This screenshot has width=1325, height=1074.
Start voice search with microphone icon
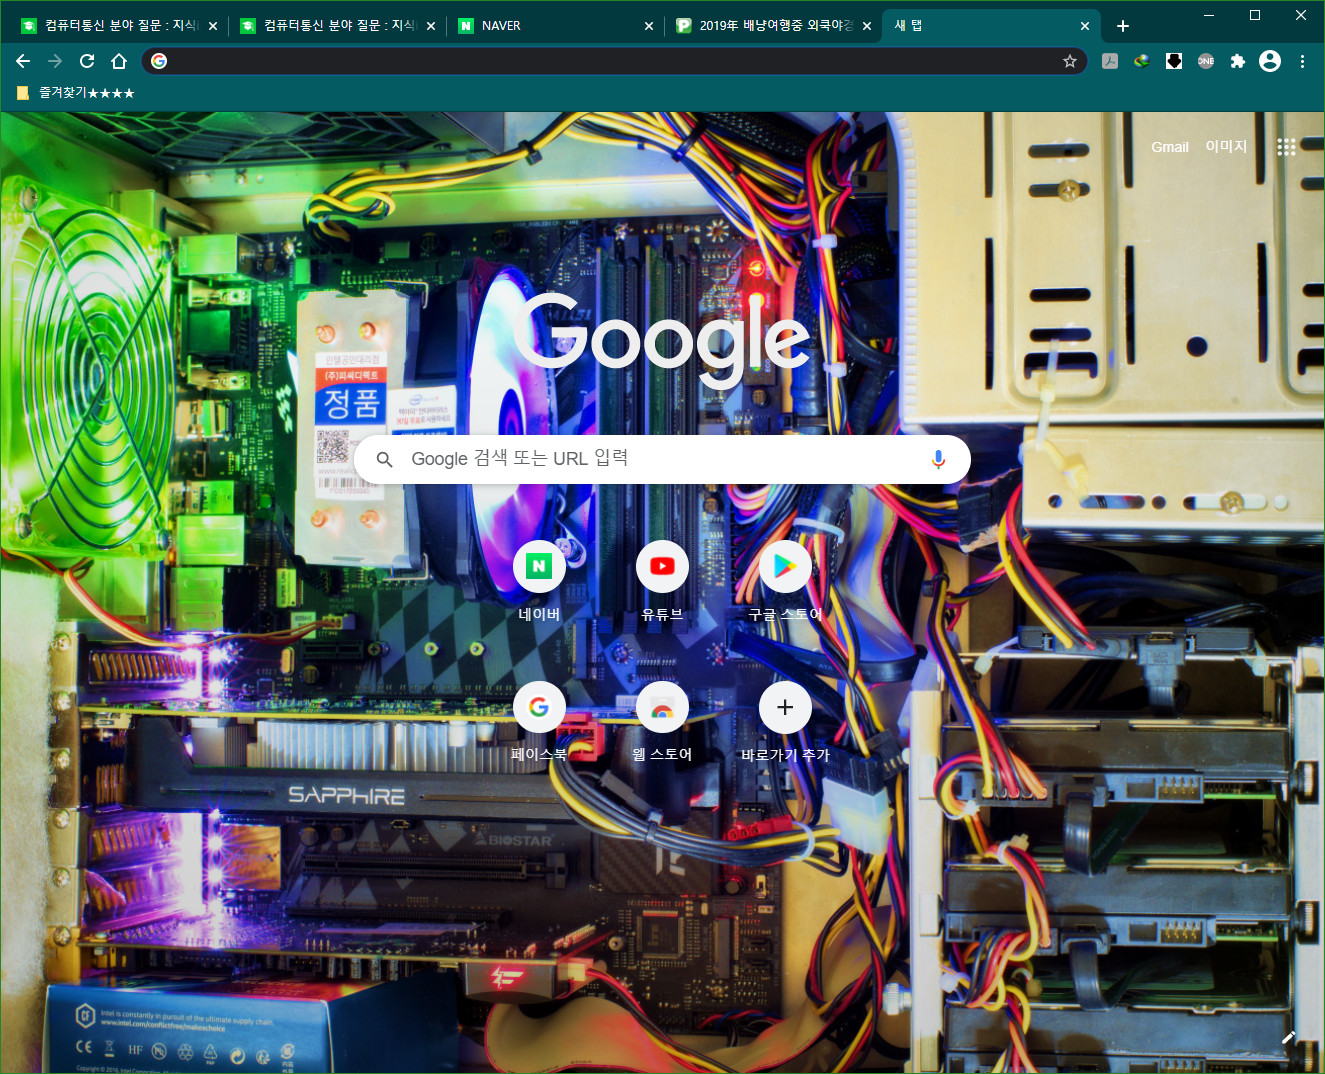(x=938, y=459)
